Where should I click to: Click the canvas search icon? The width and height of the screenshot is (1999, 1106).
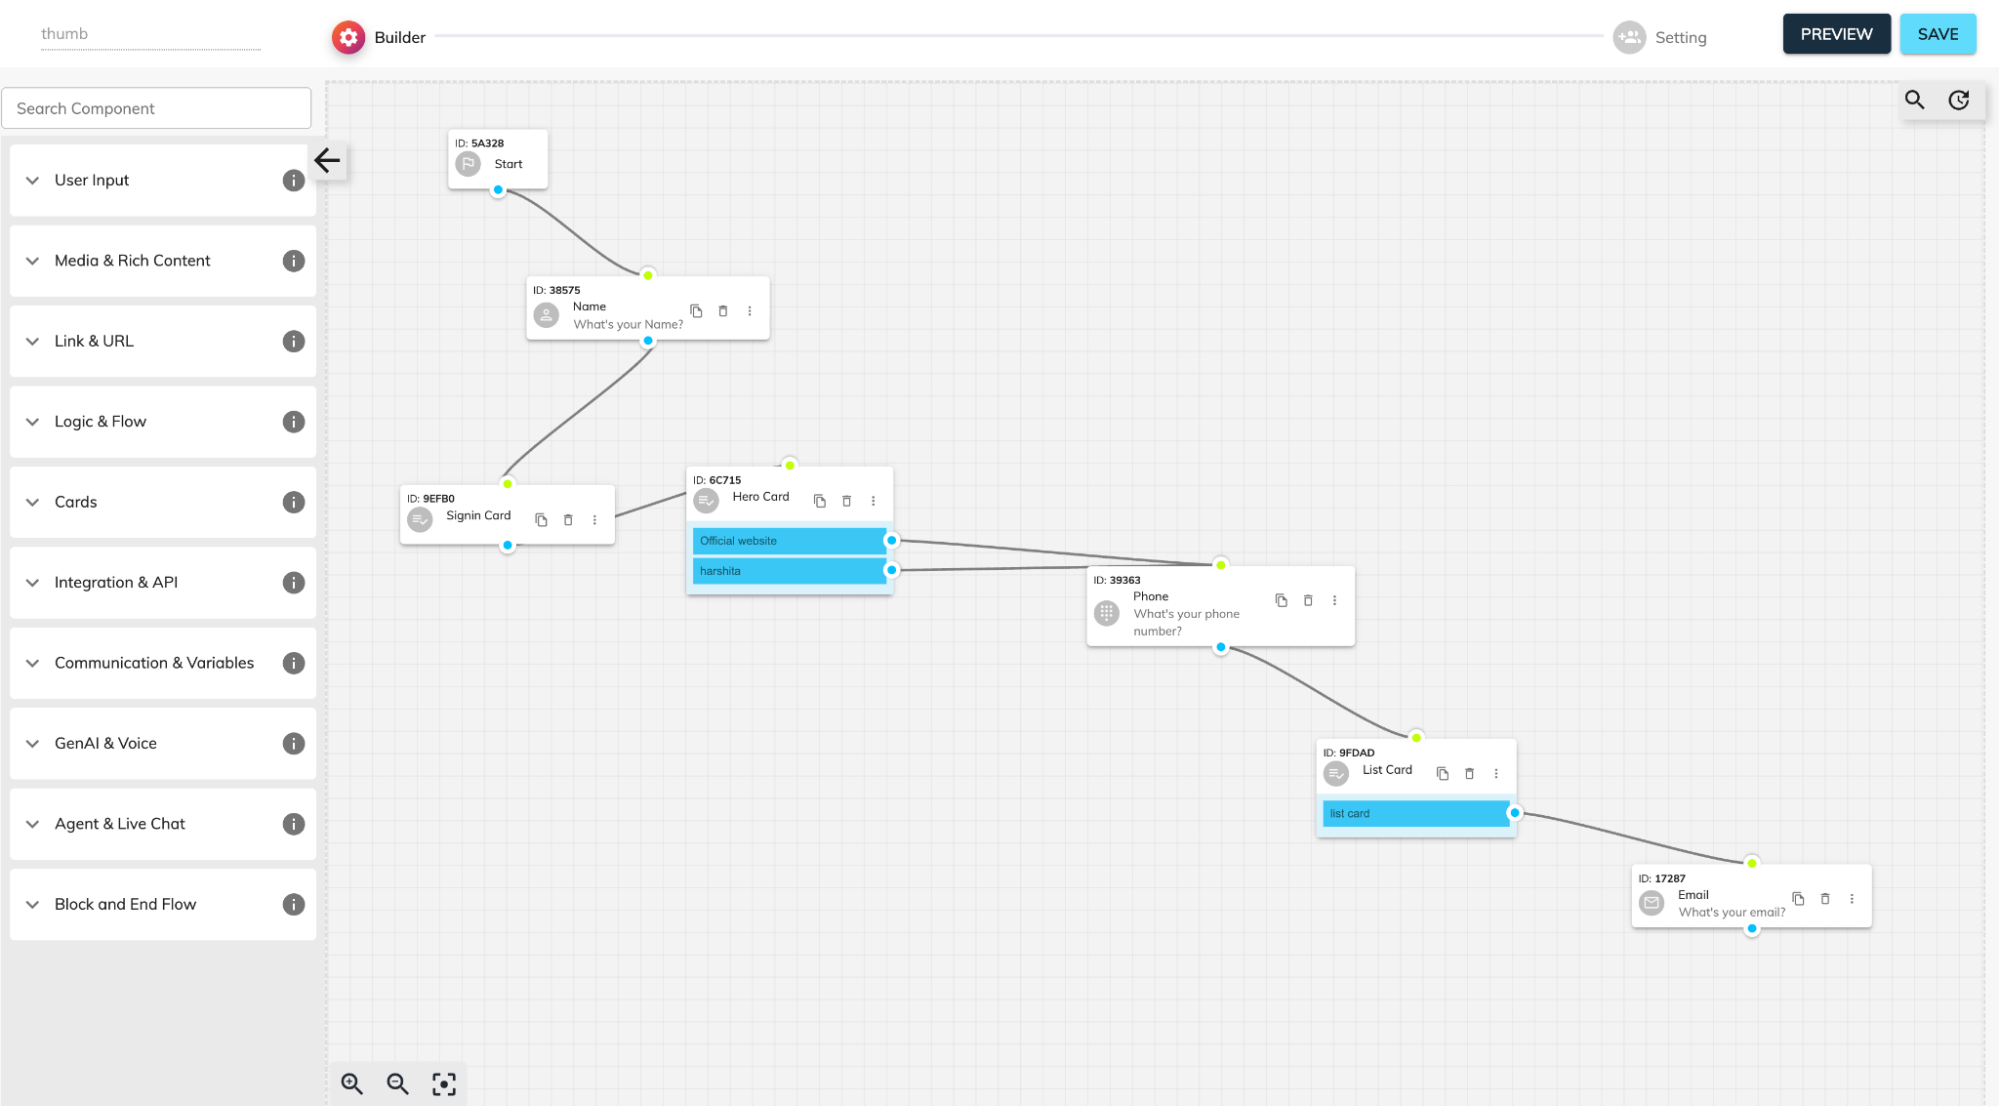1914,100
